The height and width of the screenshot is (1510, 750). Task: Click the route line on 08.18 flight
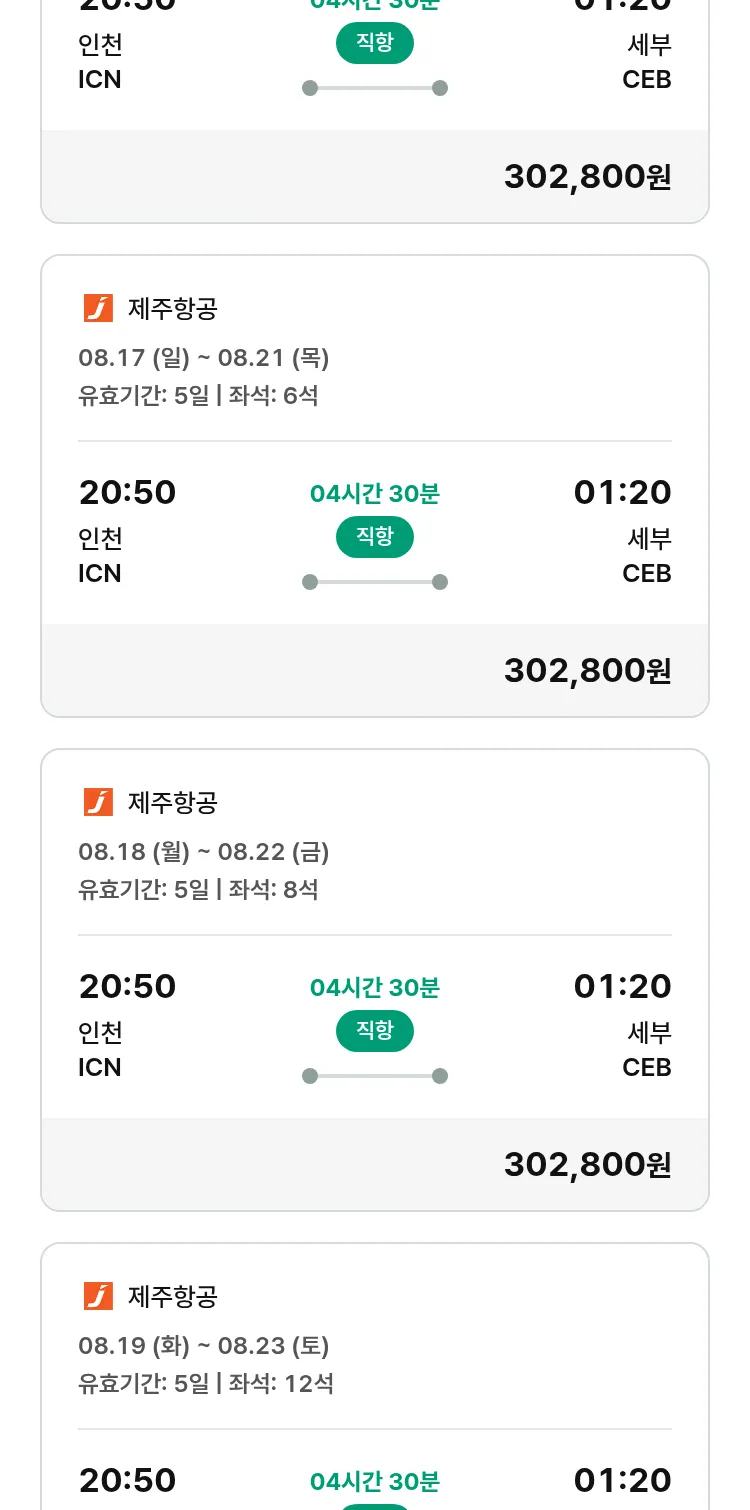[x=375, y=1076]
